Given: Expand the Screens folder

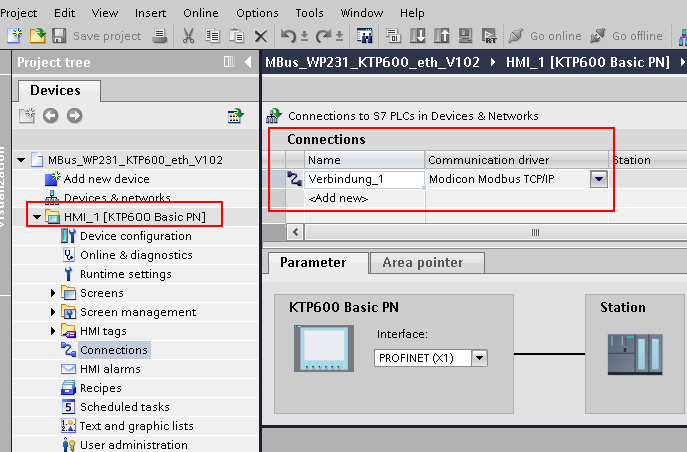Looking at the screenshot, I should point(53,293).
